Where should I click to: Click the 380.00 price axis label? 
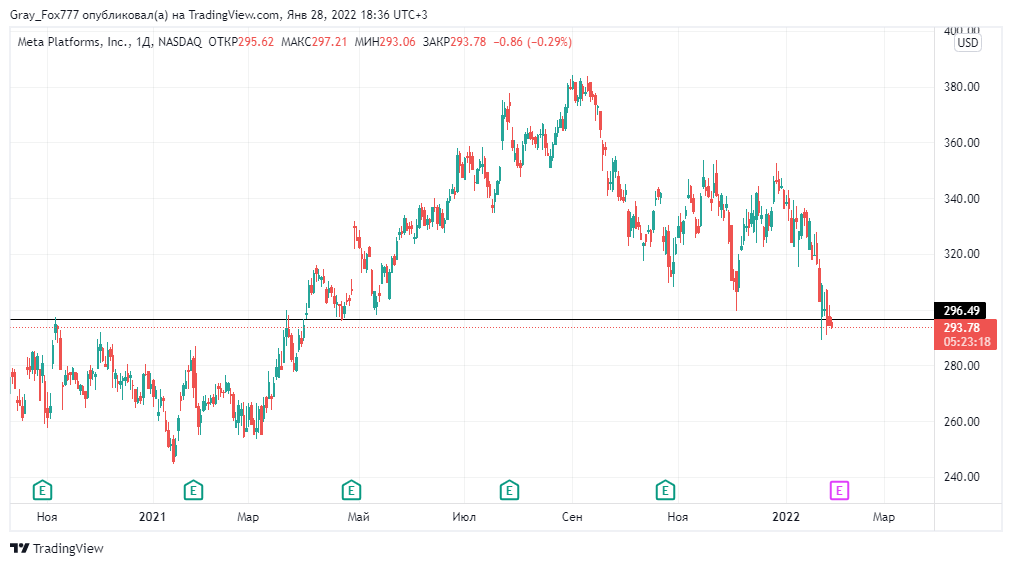coord(962,86)
